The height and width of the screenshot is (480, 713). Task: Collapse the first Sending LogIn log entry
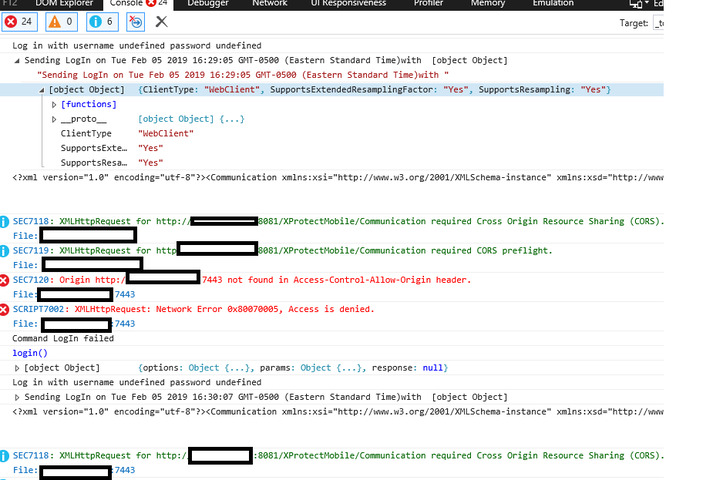pyautogui.click(x=16, y=61)
